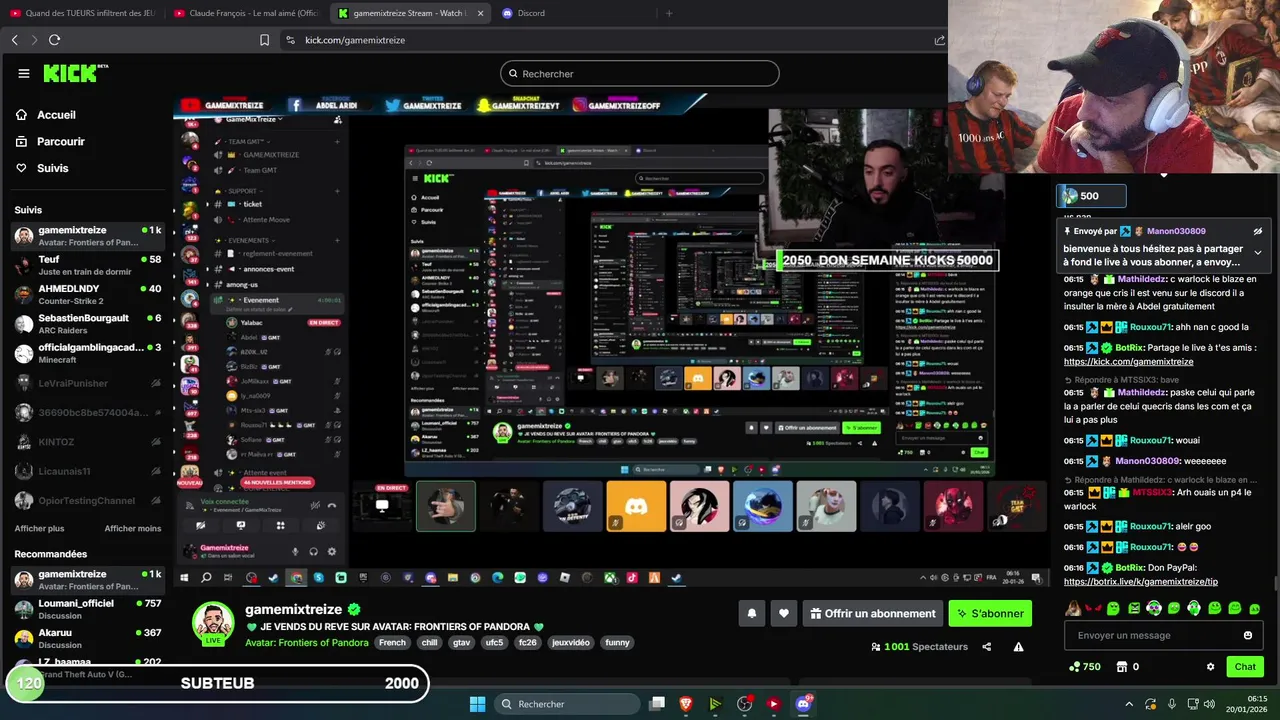The height and width of the screenshot is (720, 1280).
Task: Open chat settings via the gear icon
Action: 1210,667
